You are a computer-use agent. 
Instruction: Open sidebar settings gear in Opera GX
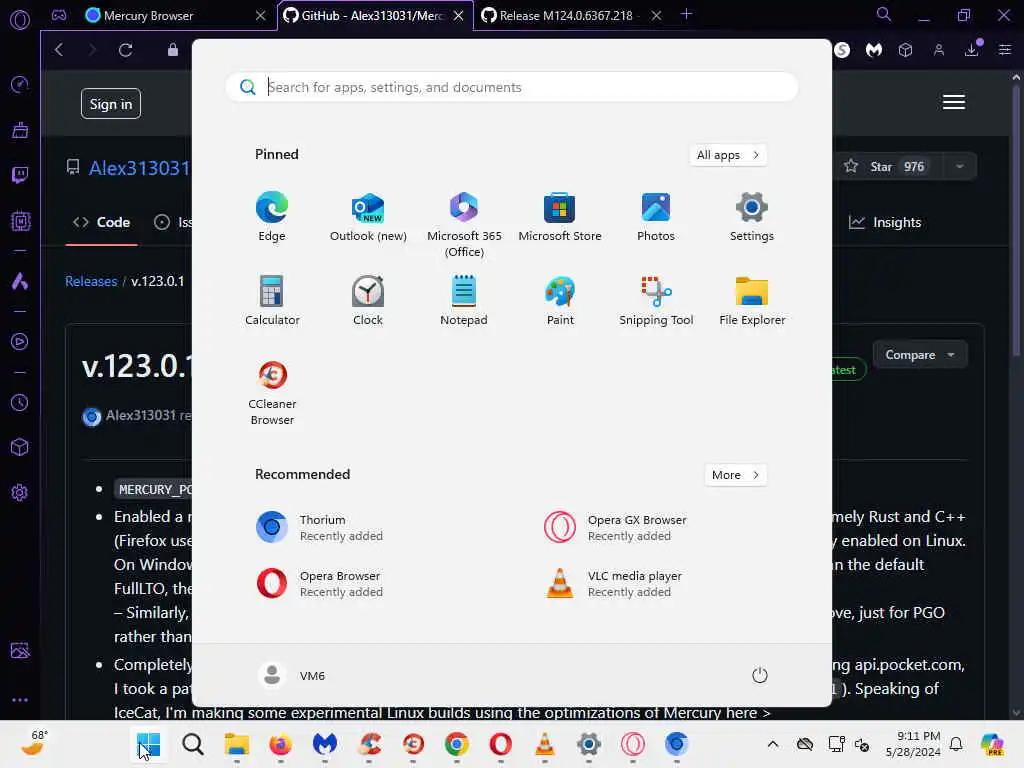pyautogui.click(x=20, y=492)
